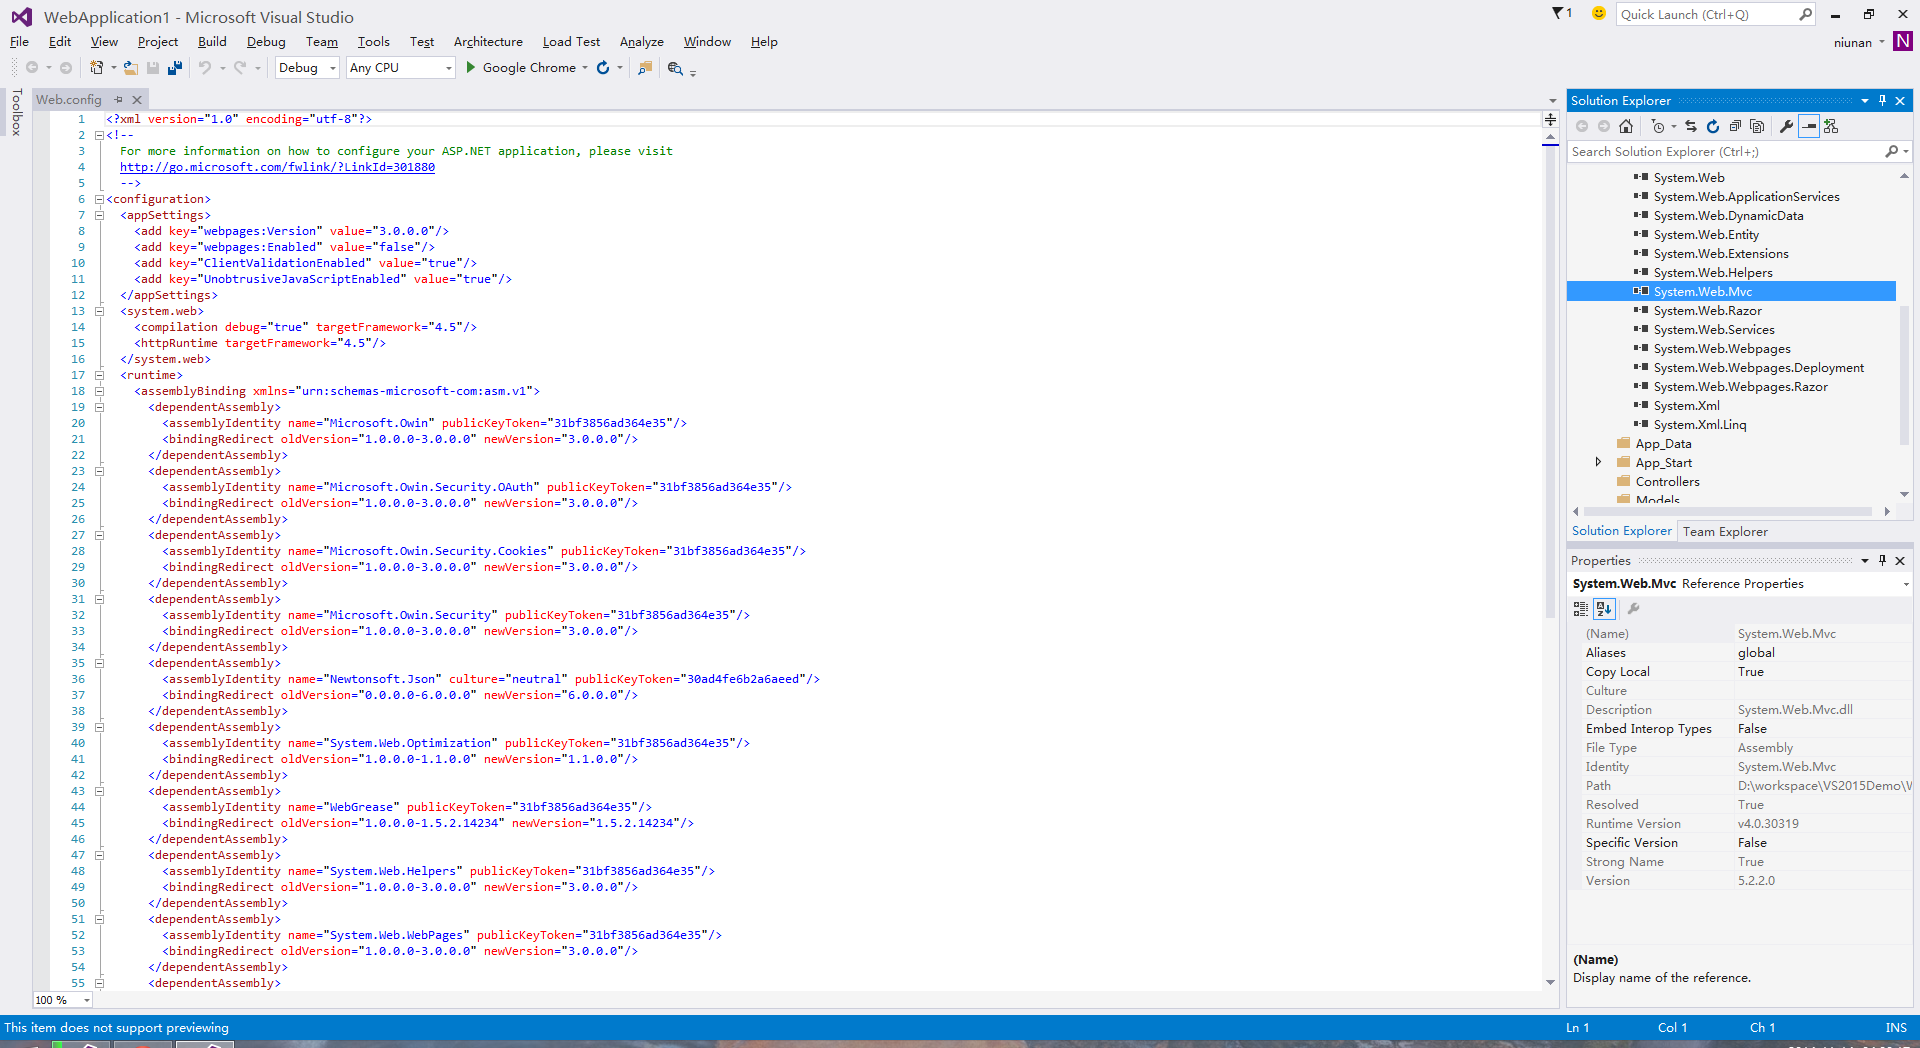Screen dimensions: 1920x1048
Task: Pin the Properties panel with its pin icon
Action: (x=1882, y=561)
